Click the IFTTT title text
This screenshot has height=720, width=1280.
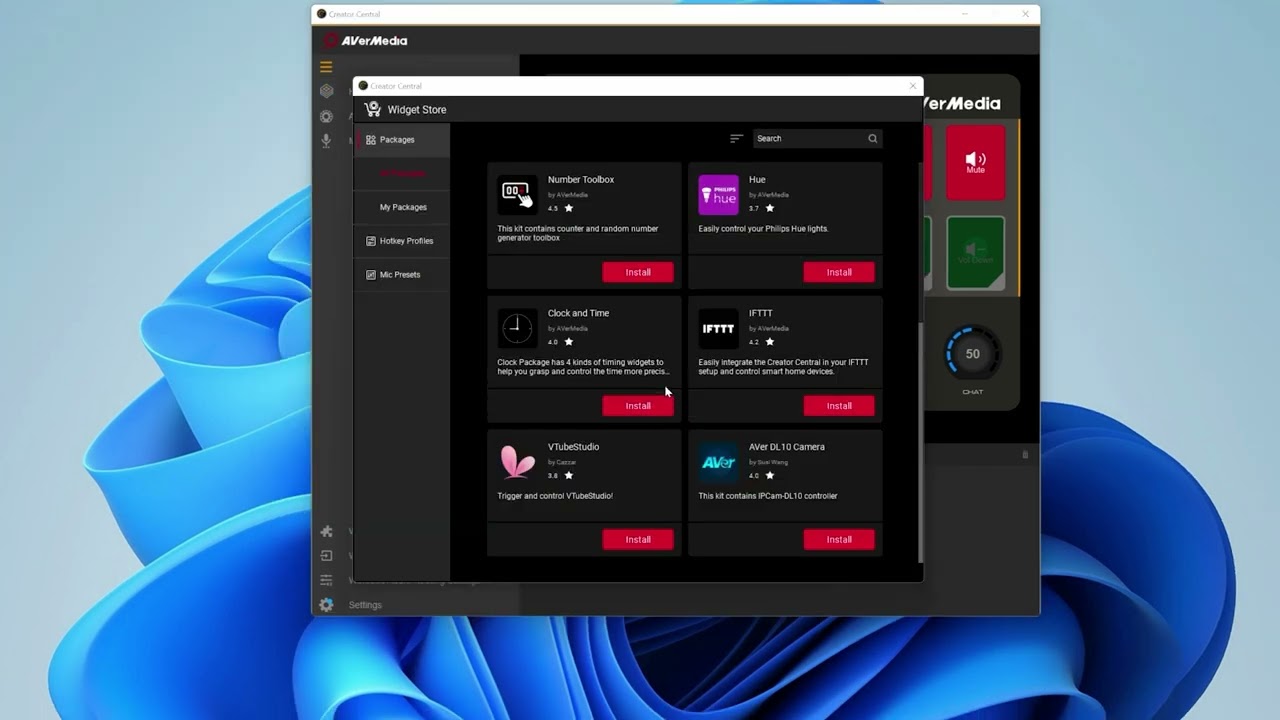pyautogui.click(x=760, y=313)
